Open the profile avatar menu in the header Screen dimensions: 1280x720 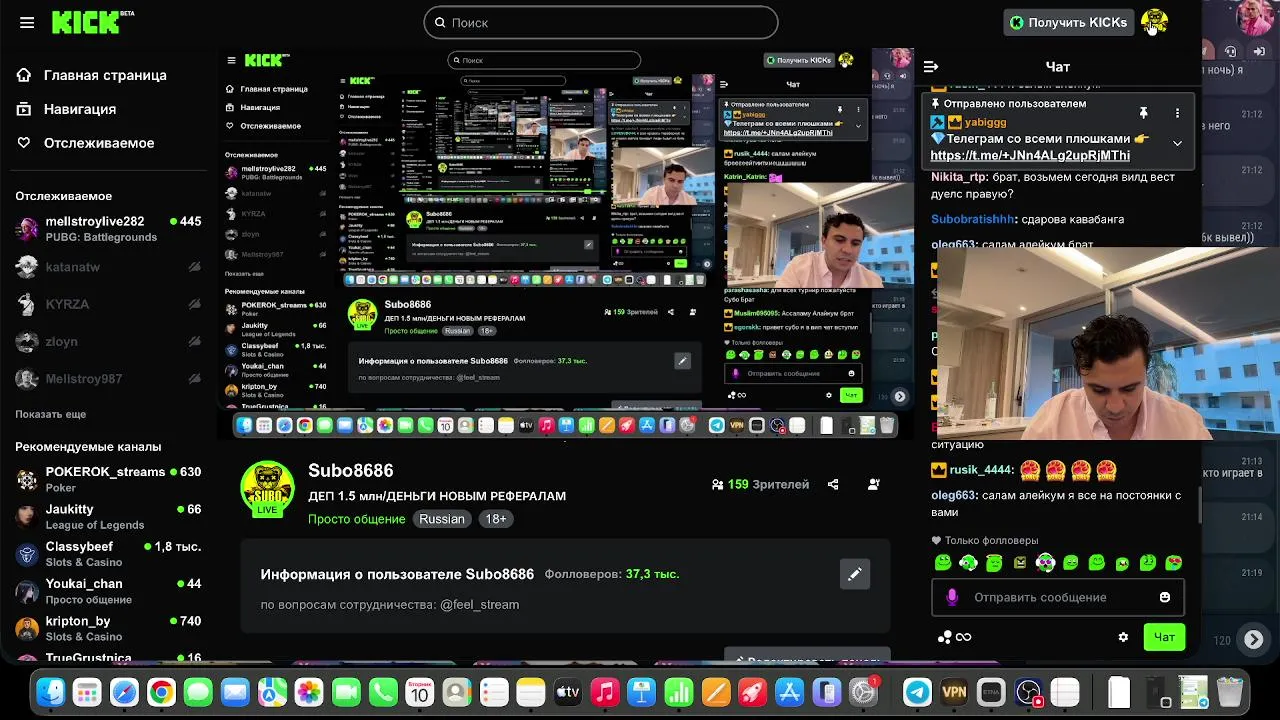[1154, 21]
